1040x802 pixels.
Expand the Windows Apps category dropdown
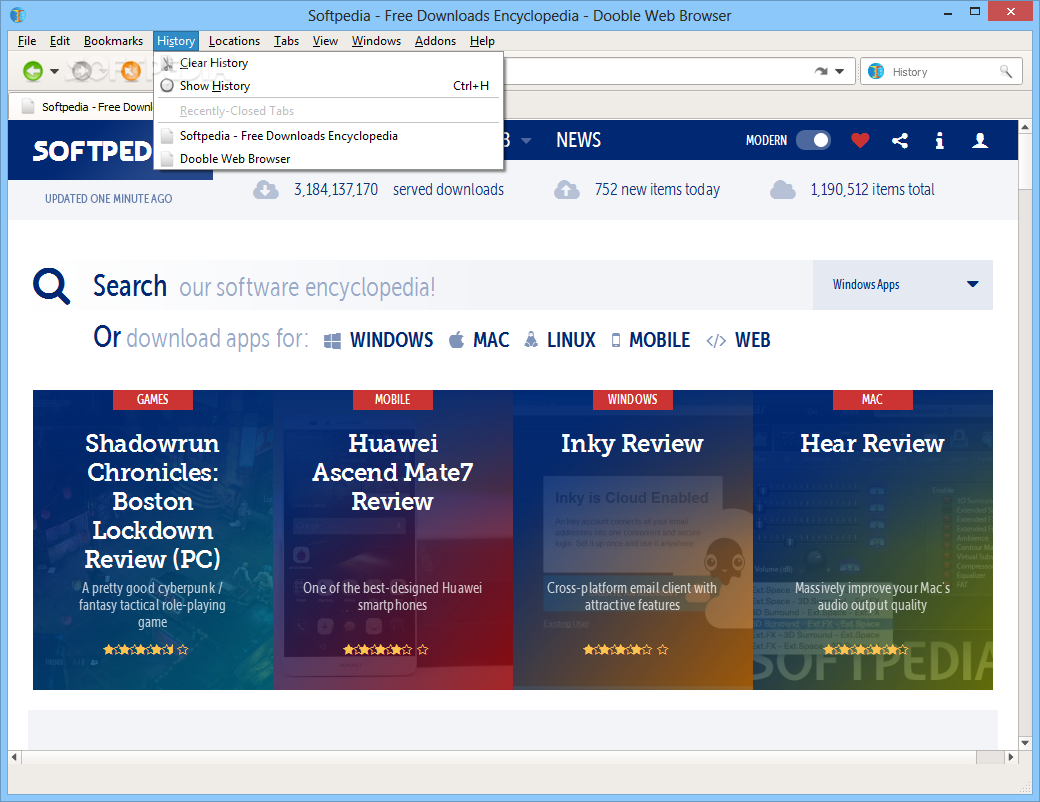[x=903, y=285]
